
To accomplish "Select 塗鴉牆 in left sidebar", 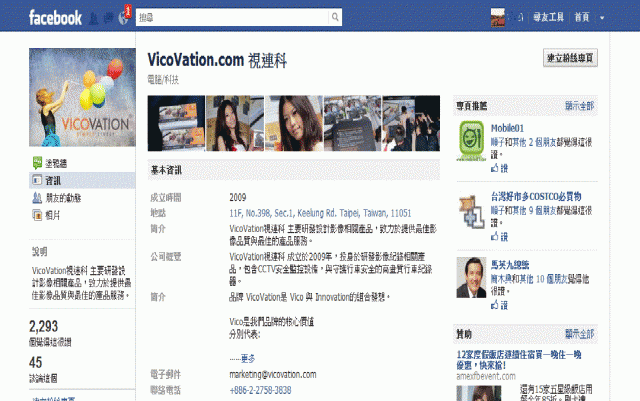I will click(x=56, y=163).
